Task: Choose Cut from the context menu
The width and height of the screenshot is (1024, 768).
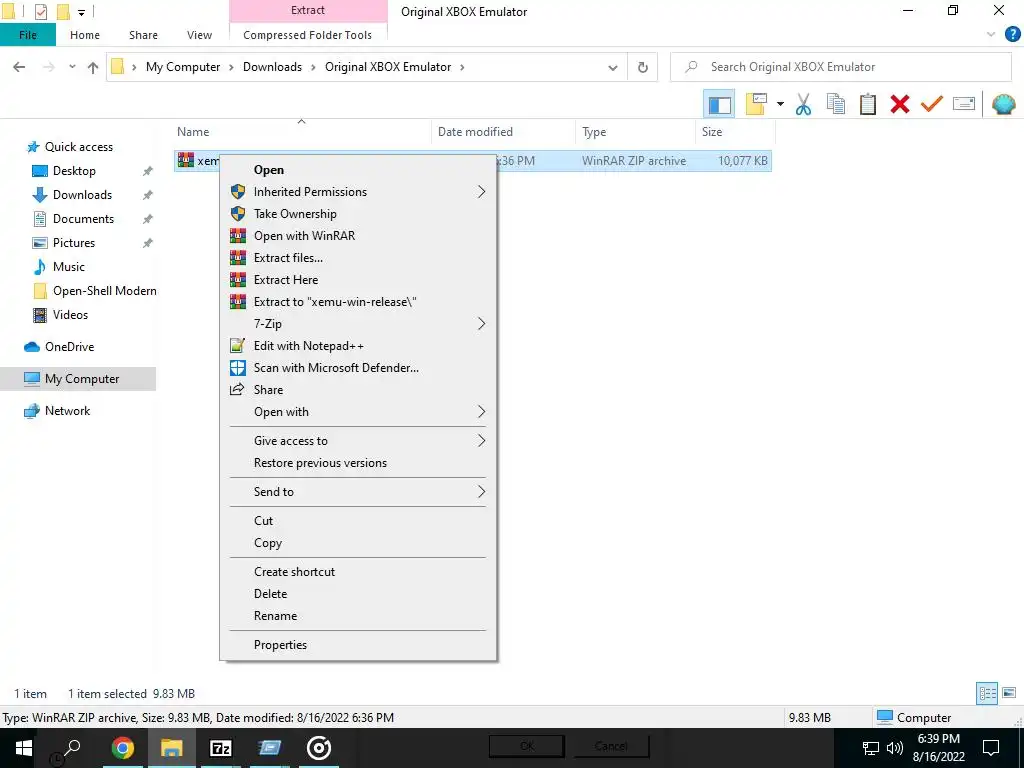Action: (358, 520)
